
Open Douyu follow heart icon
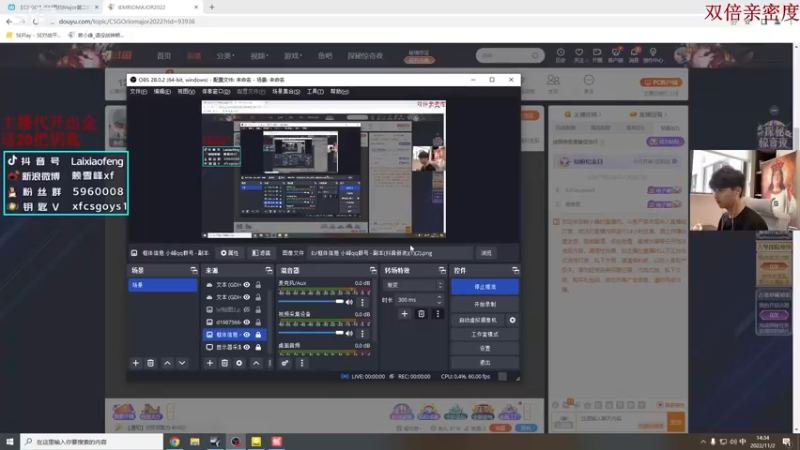579,55
